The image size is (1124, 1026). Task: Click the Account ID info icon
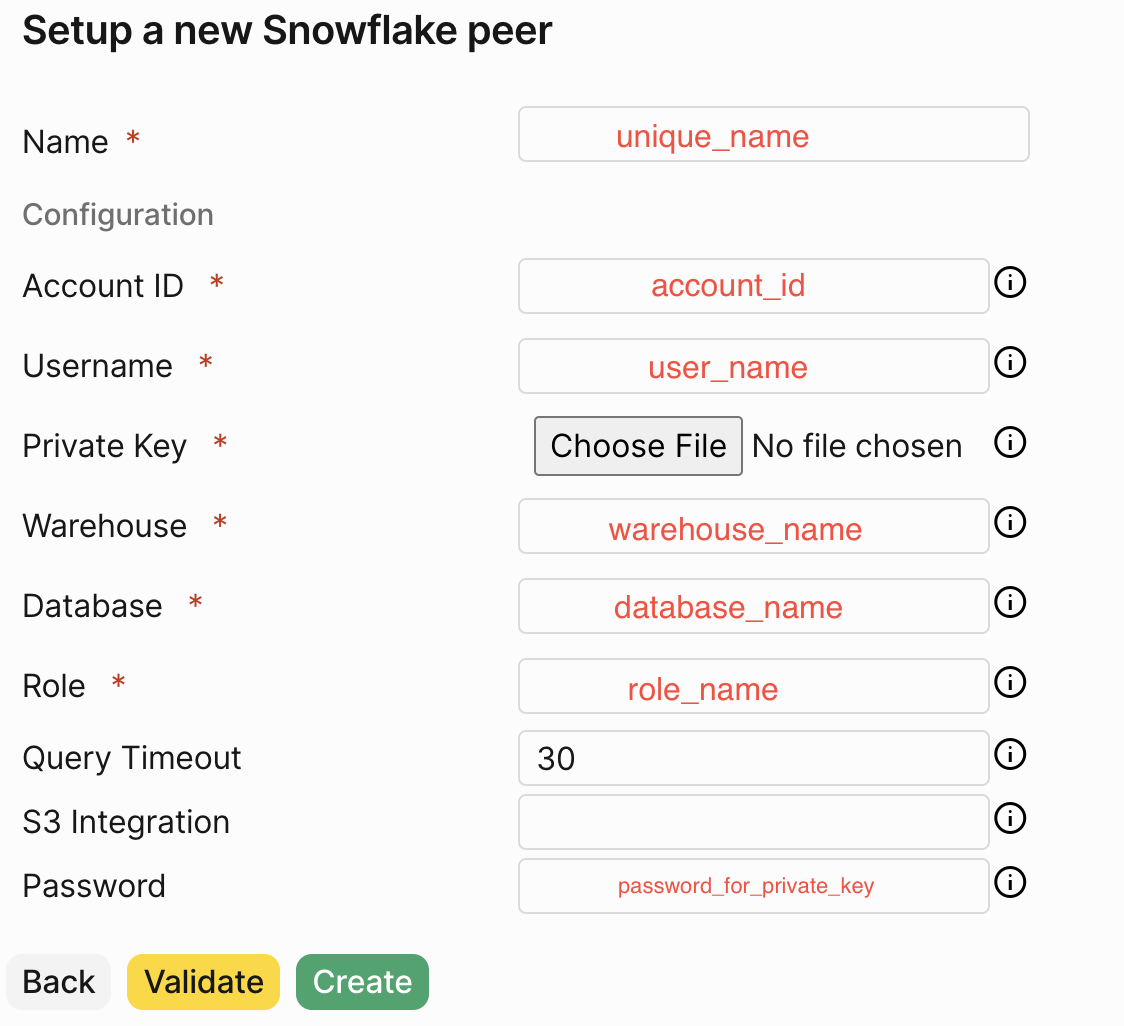1010,282
